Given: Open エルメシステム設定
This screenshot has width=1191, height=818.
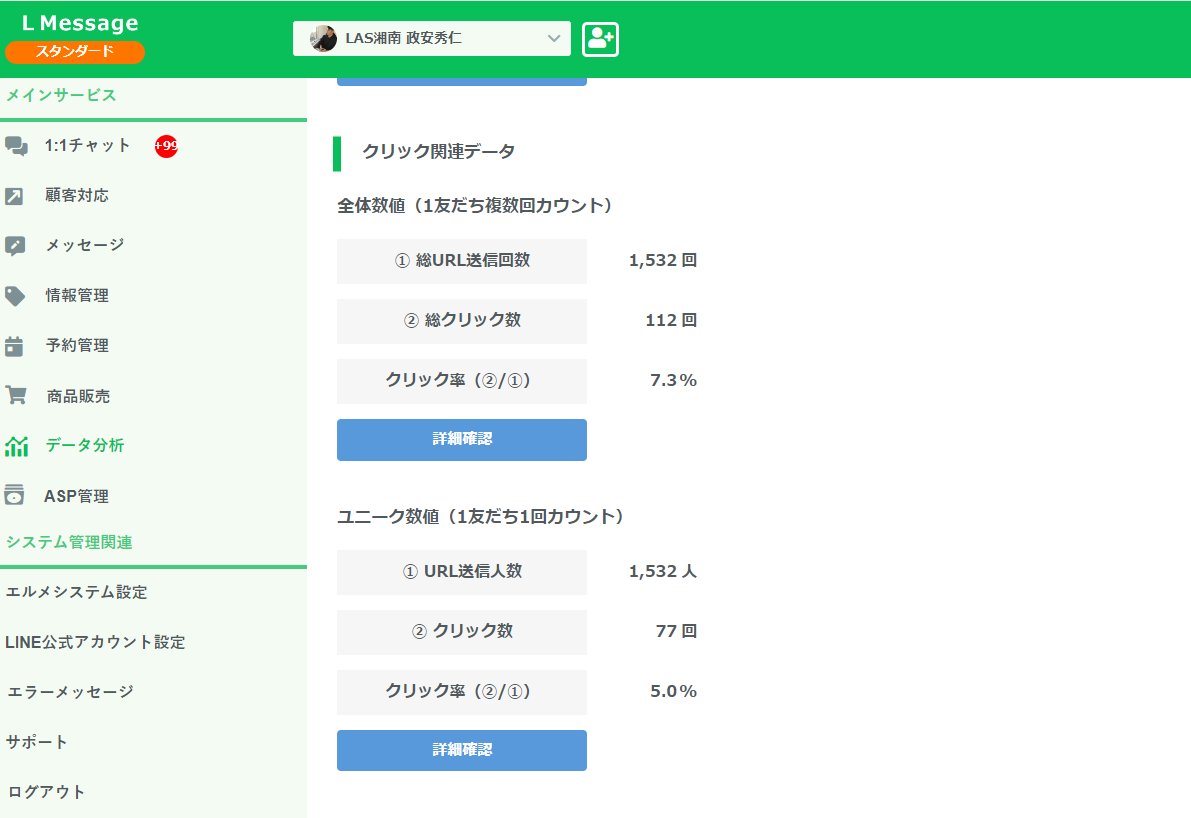Looking at the screenshot, I should 76,592.
